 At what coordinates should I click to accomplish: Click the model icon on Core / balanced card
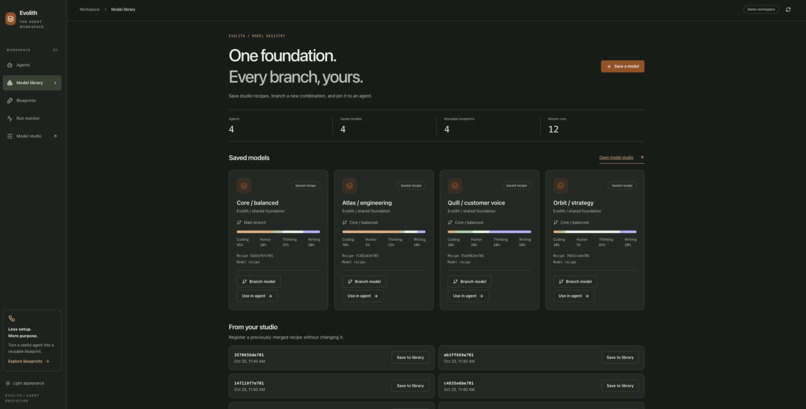[244, 185]
